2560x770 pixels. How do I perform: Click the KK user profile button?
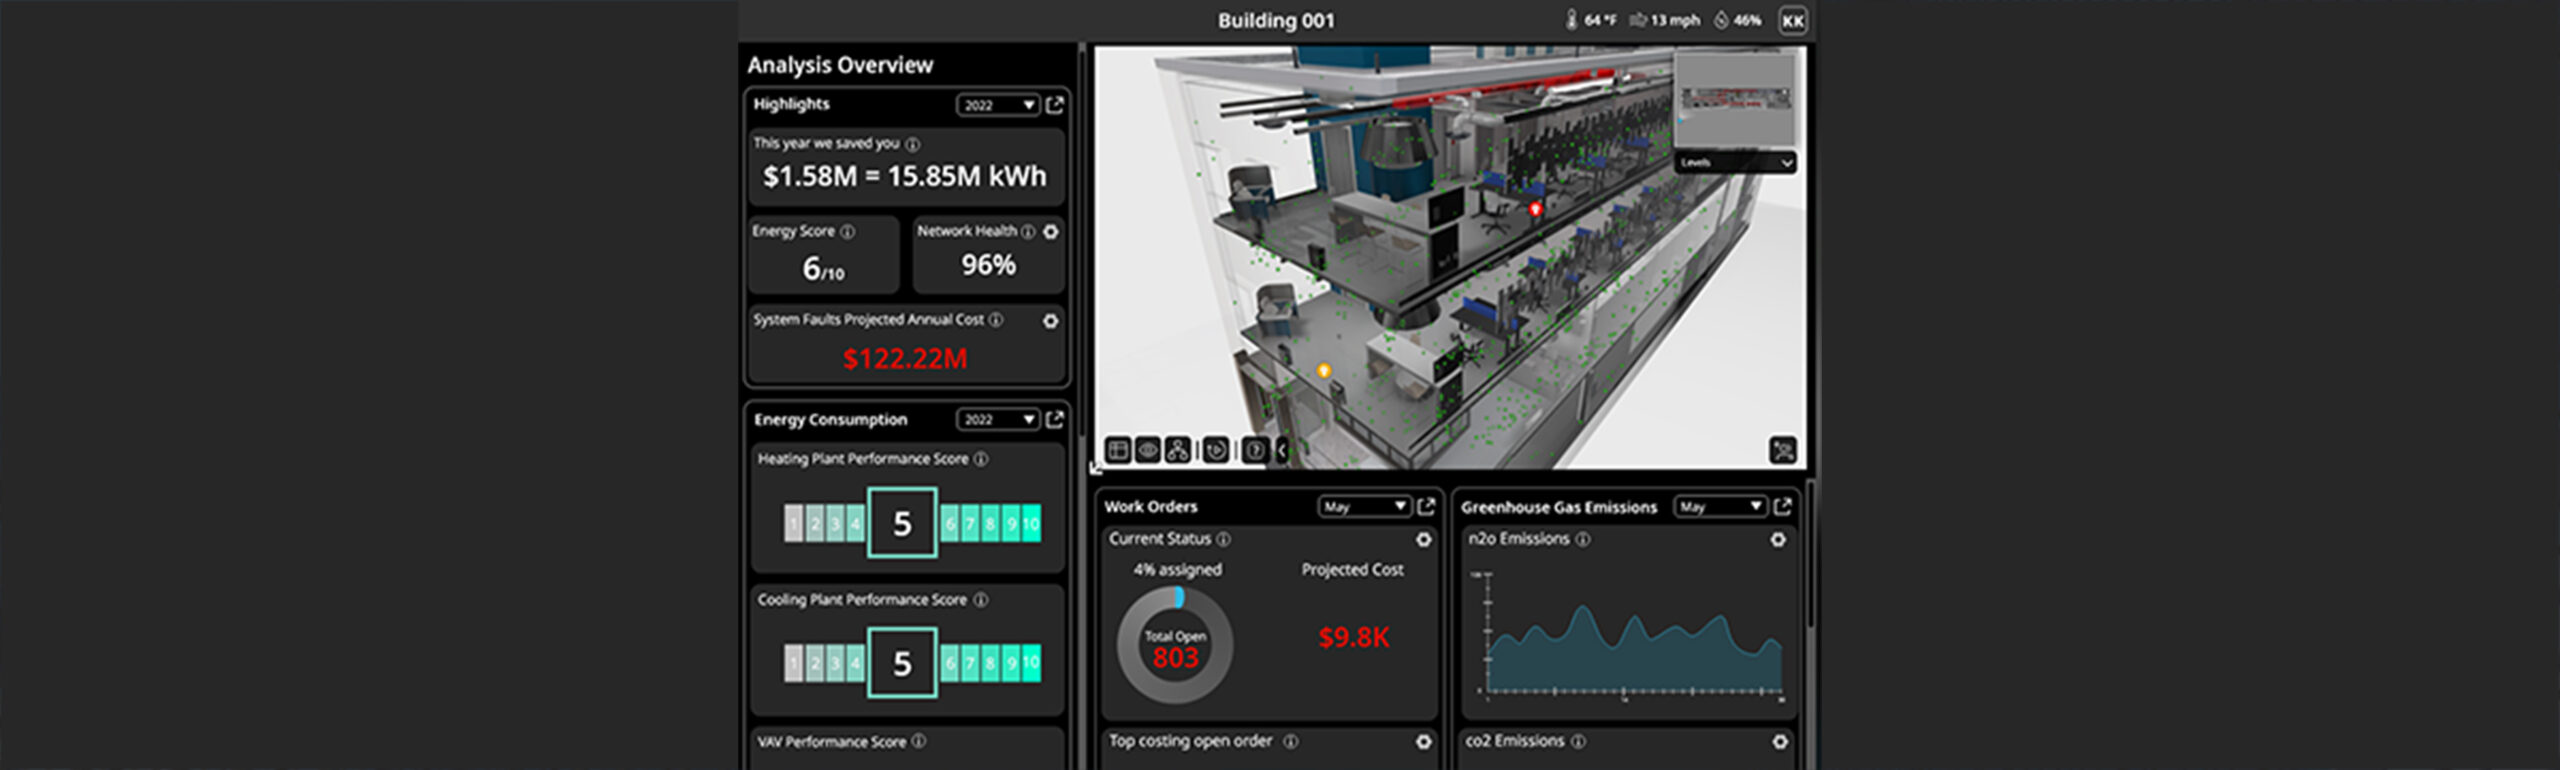[1792, 21]
